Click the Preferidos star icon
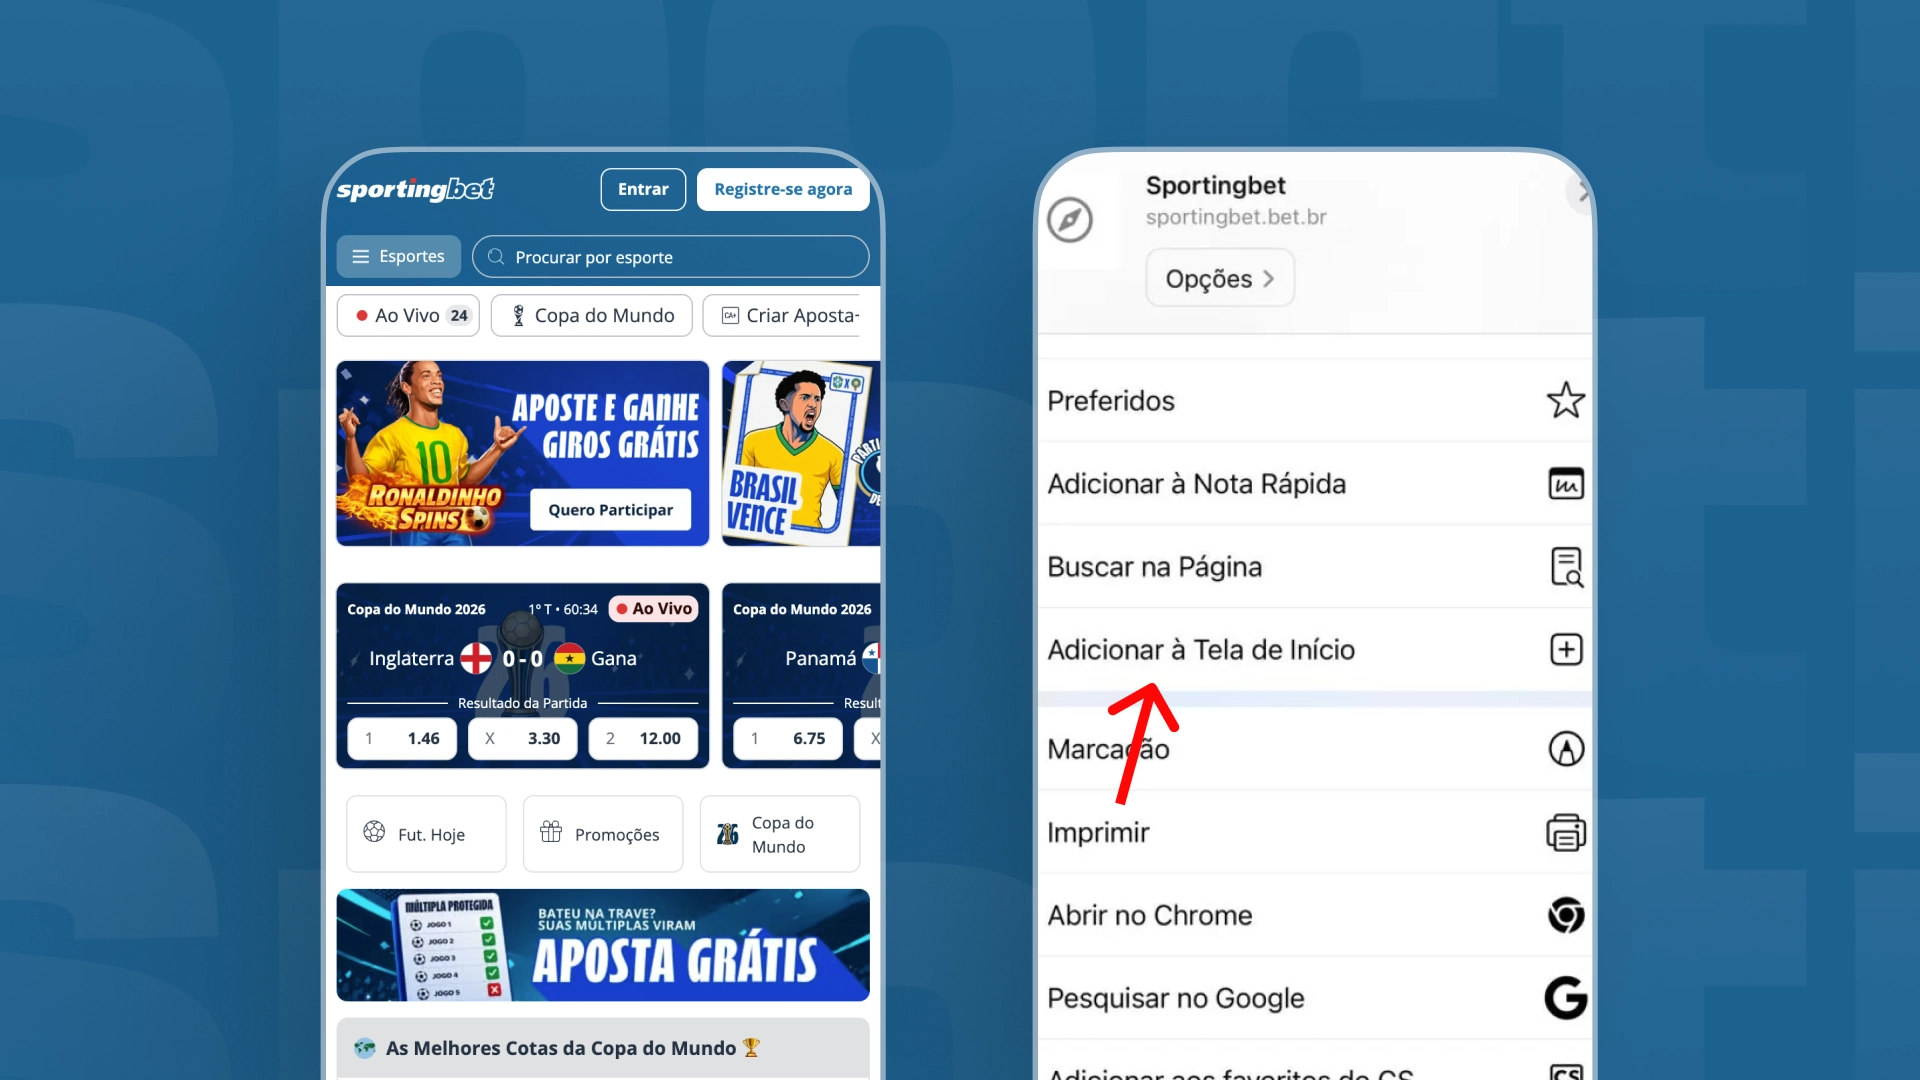The image size is (1920, 1080). (1566, 401)
